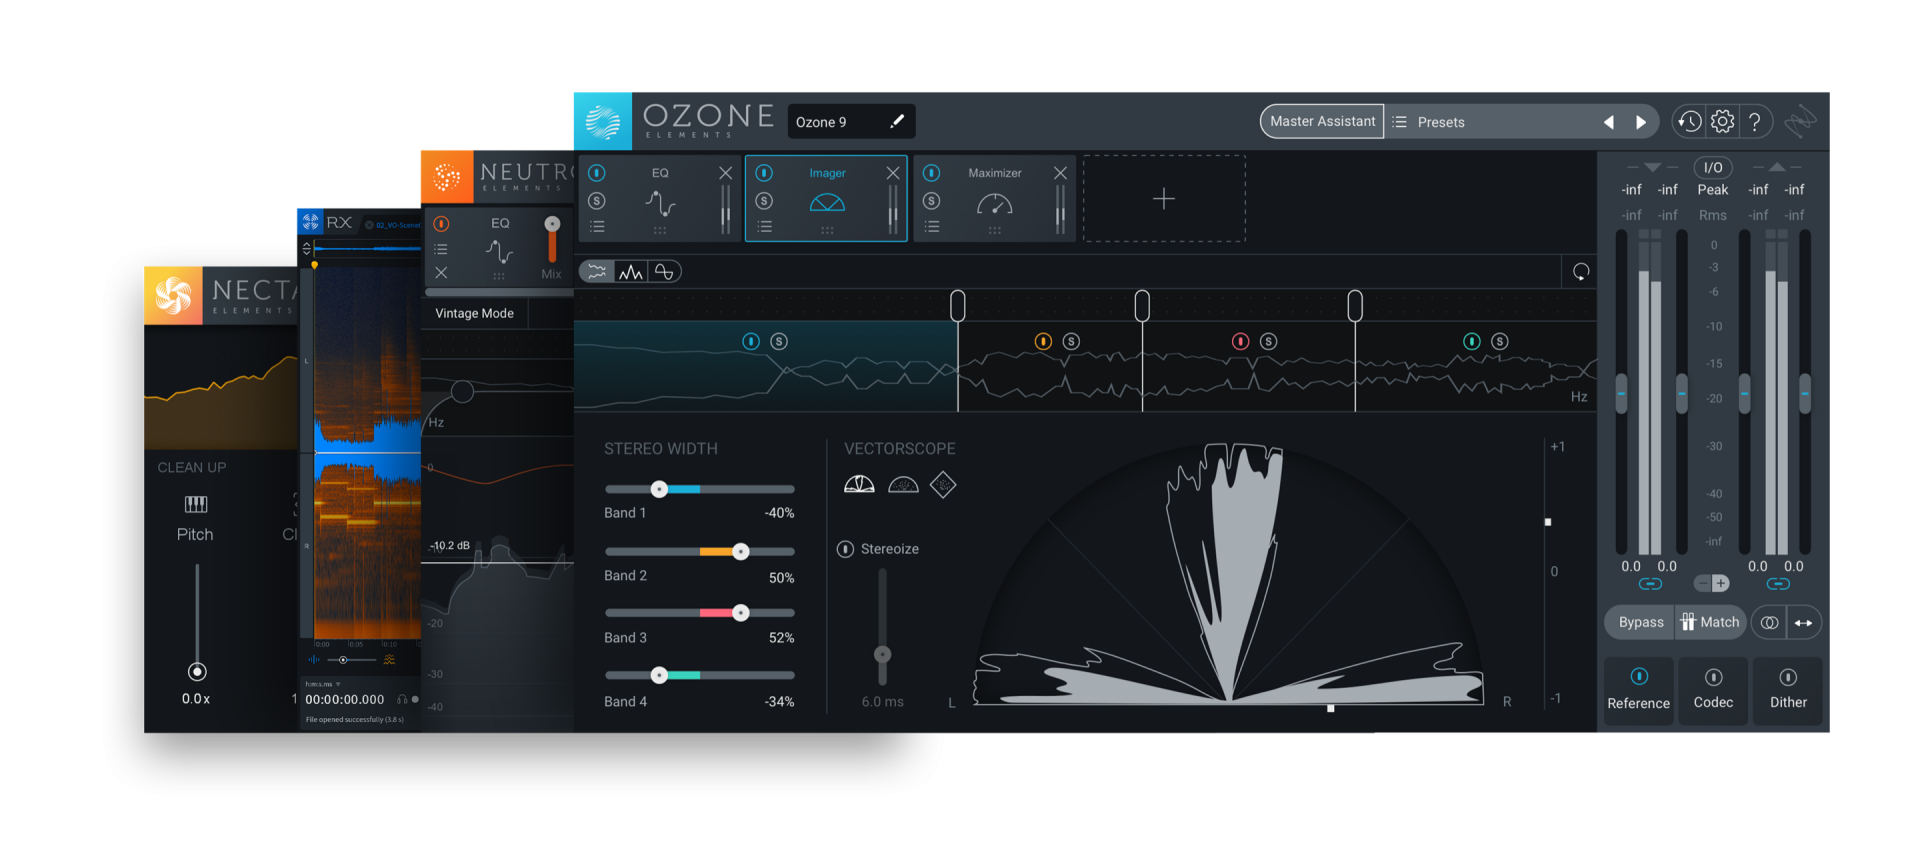Reset the crossover view circular arrow icon
The width and height of the screenshot is (1920, 842).
1580,272
